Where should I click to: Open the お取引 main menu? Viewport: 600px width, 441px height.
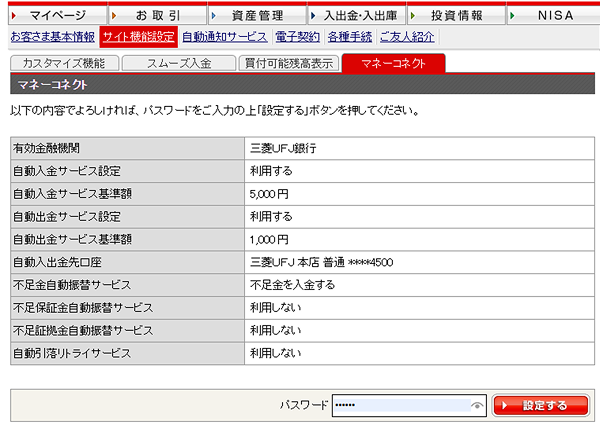[x=158, y=15]
